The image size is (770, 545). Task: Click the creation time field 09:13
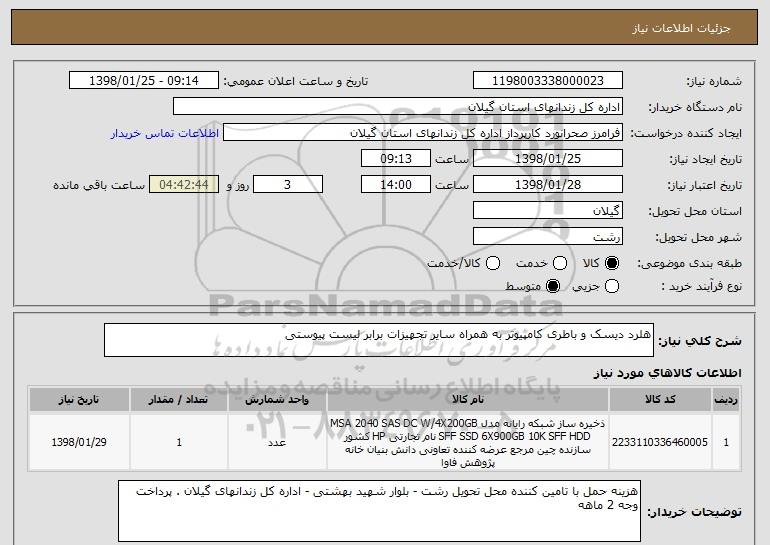tap(396, 159)
